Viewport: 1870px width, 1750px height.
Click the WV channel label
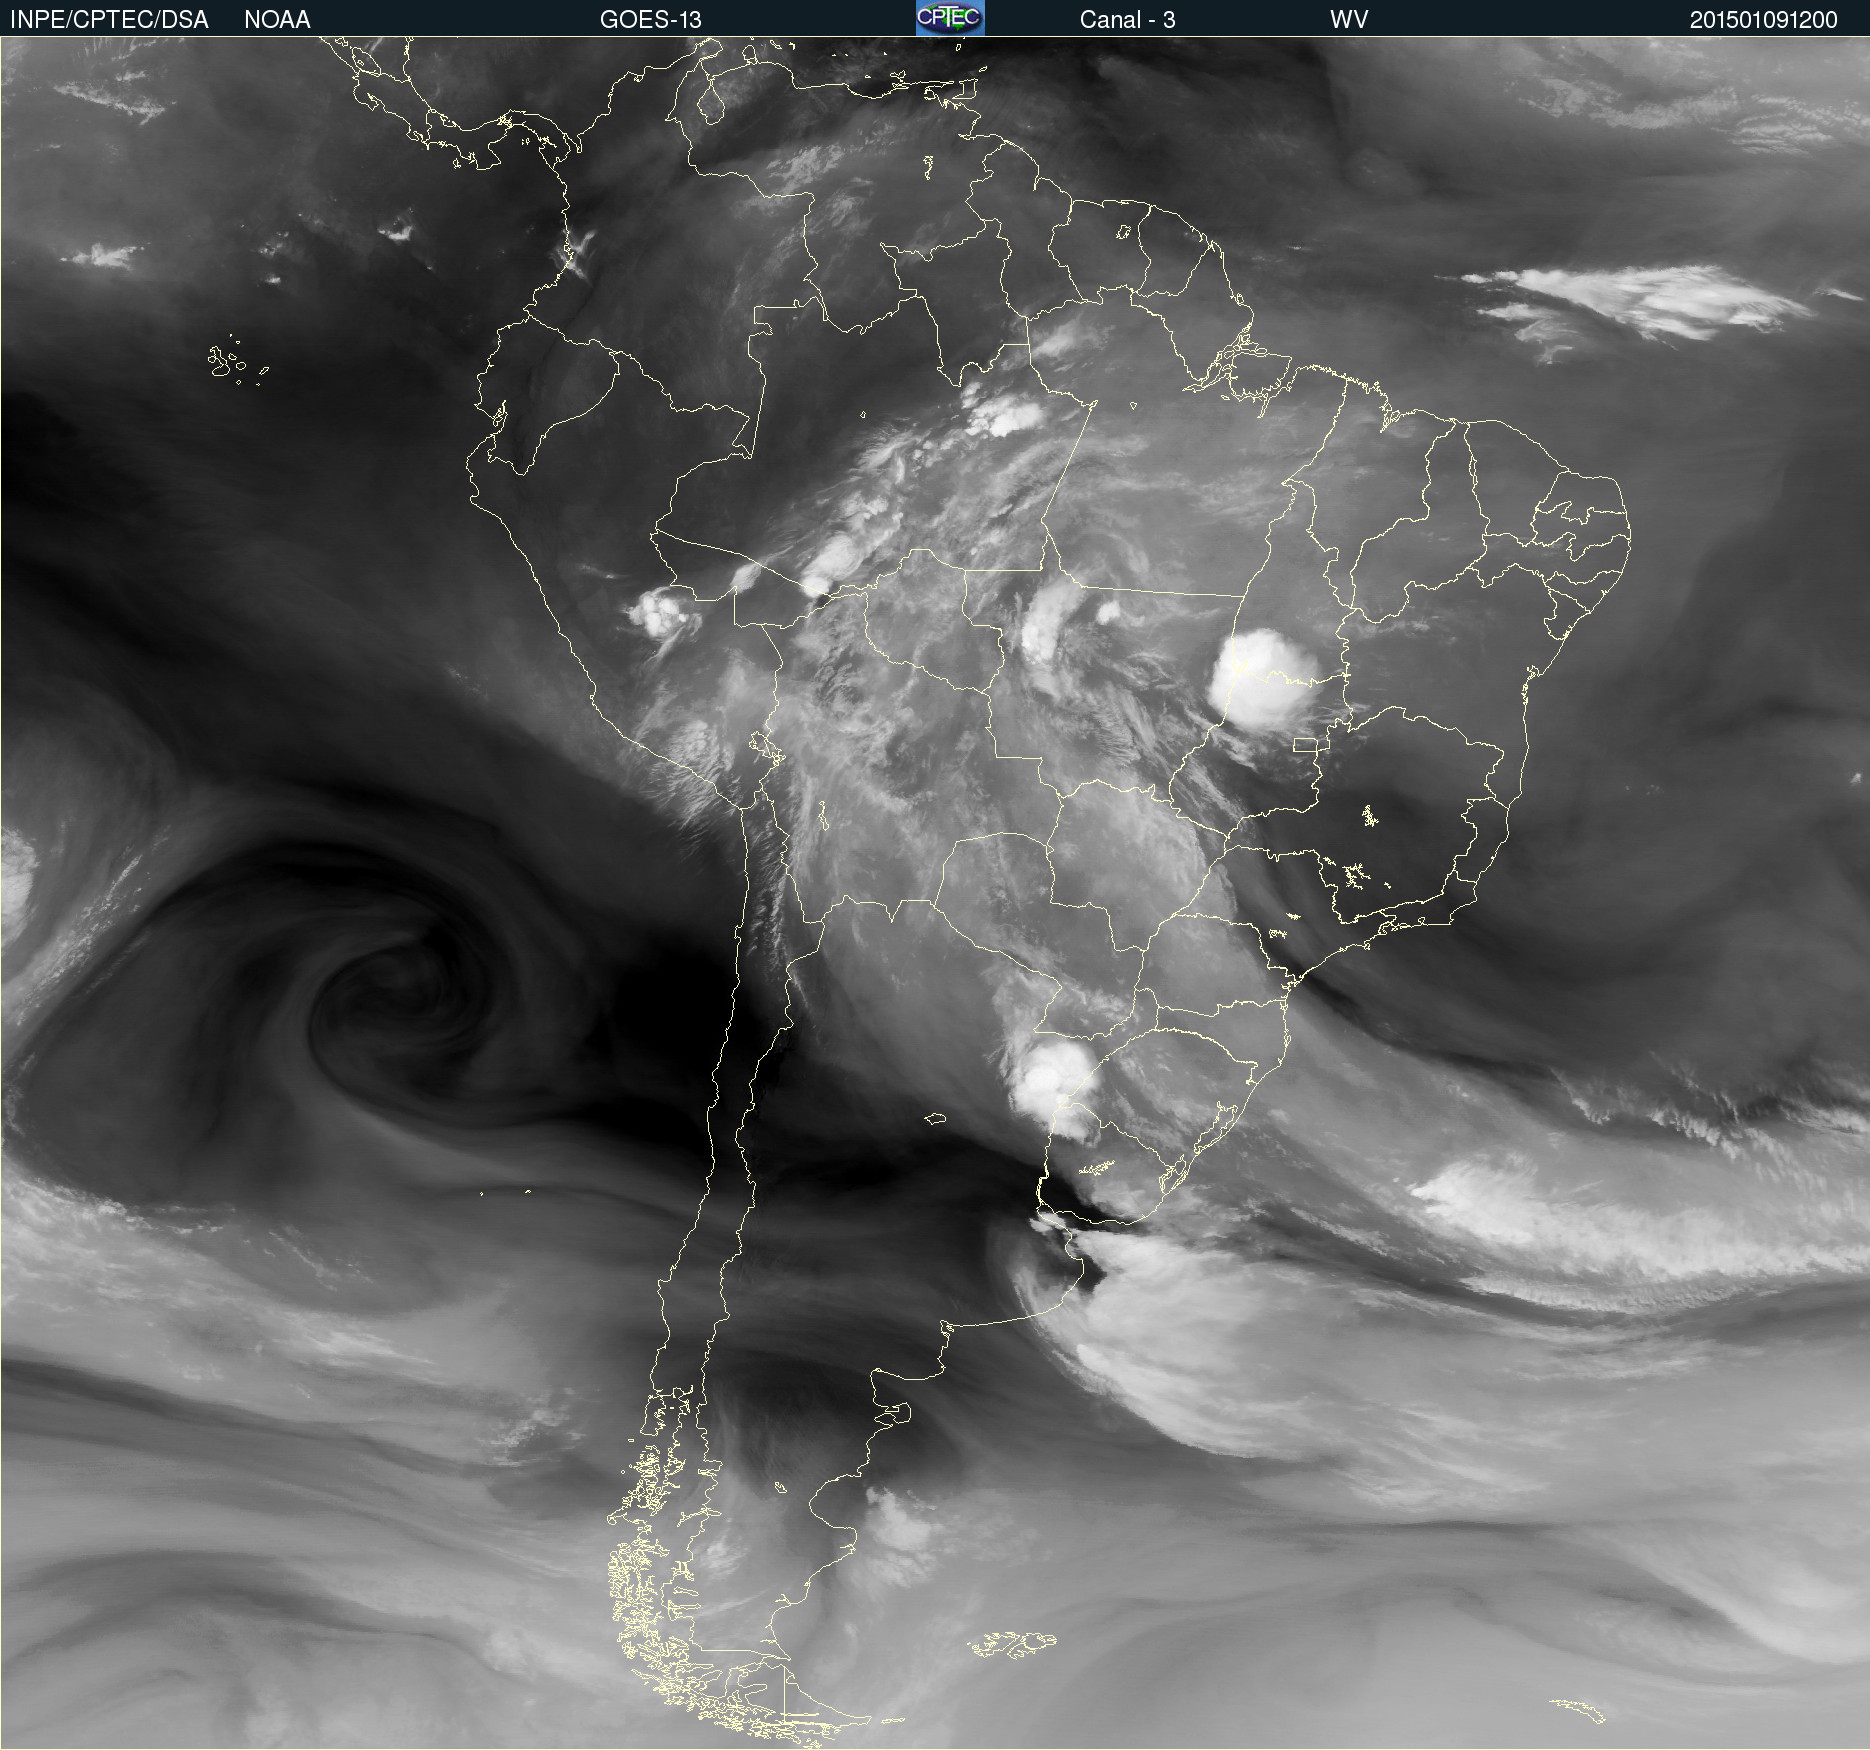click(1349, 20)
